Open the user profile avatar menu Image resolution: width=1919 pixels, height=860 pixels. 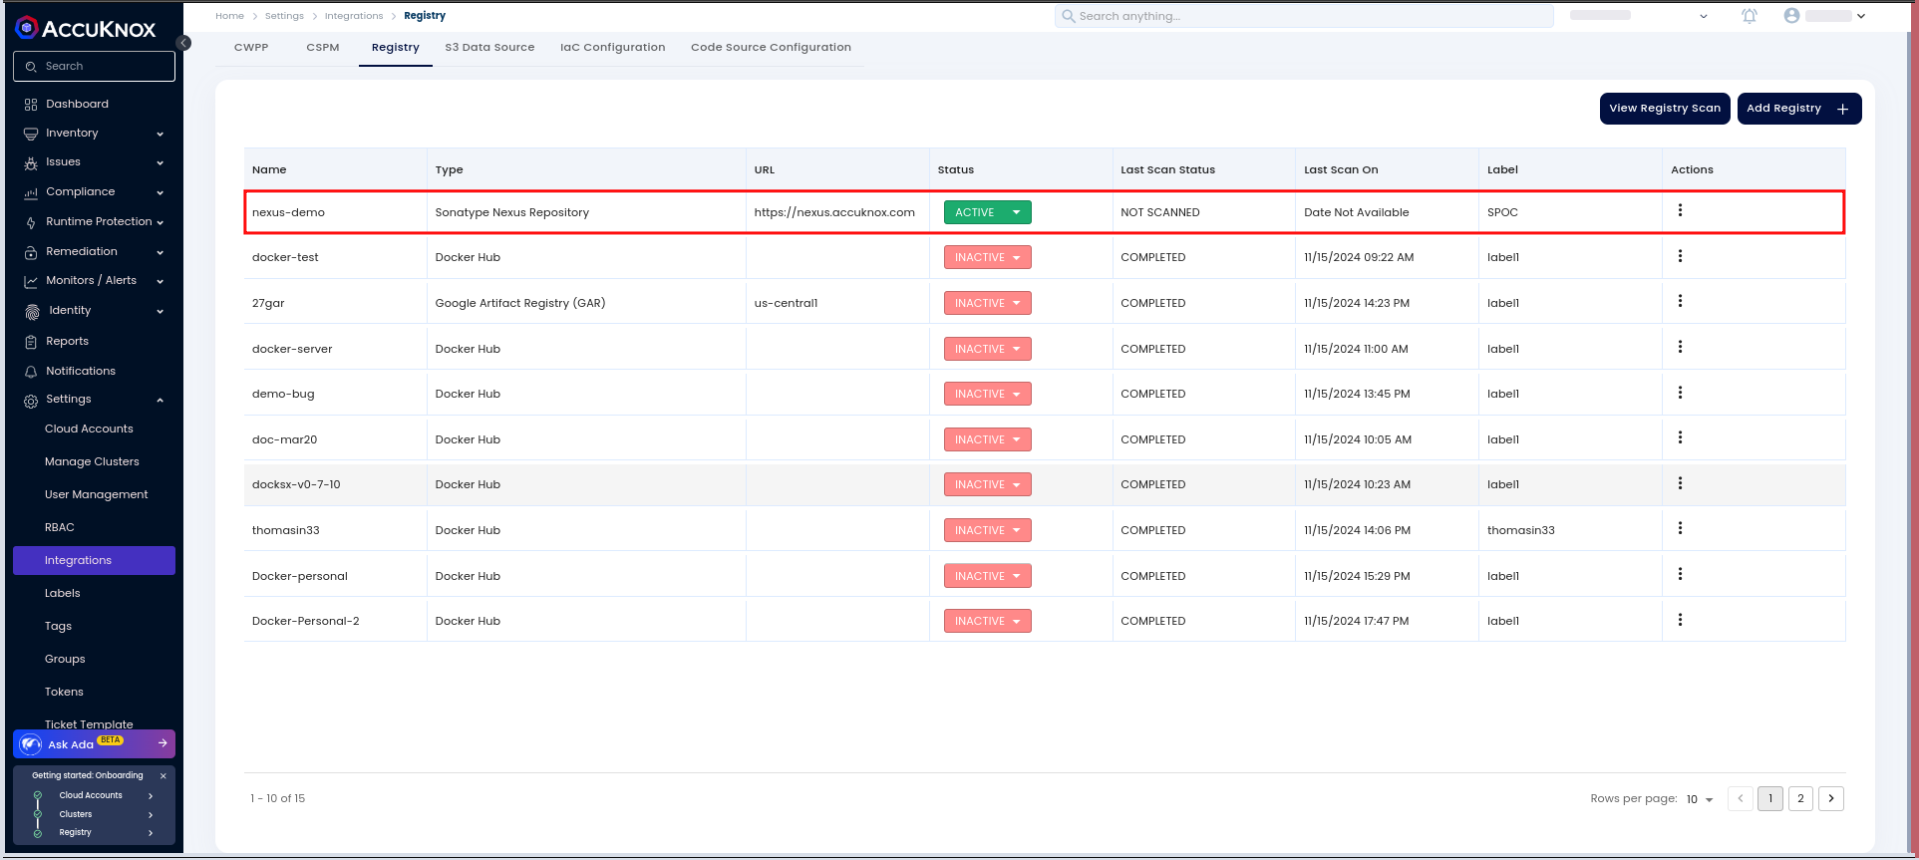1792,16
